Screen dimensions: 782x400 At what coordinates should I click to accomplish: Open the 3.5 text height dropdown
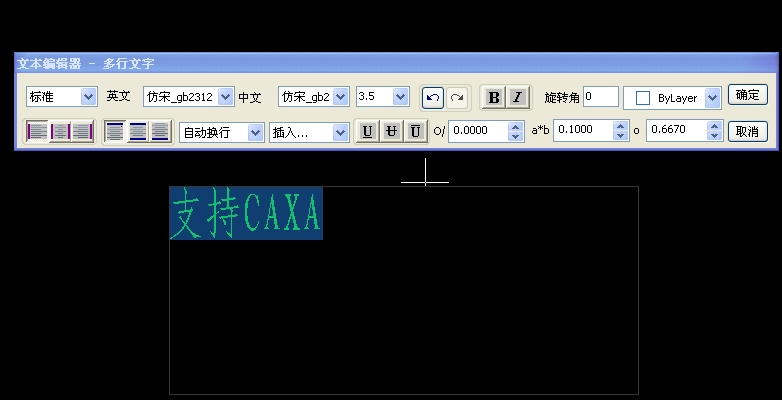401,97
